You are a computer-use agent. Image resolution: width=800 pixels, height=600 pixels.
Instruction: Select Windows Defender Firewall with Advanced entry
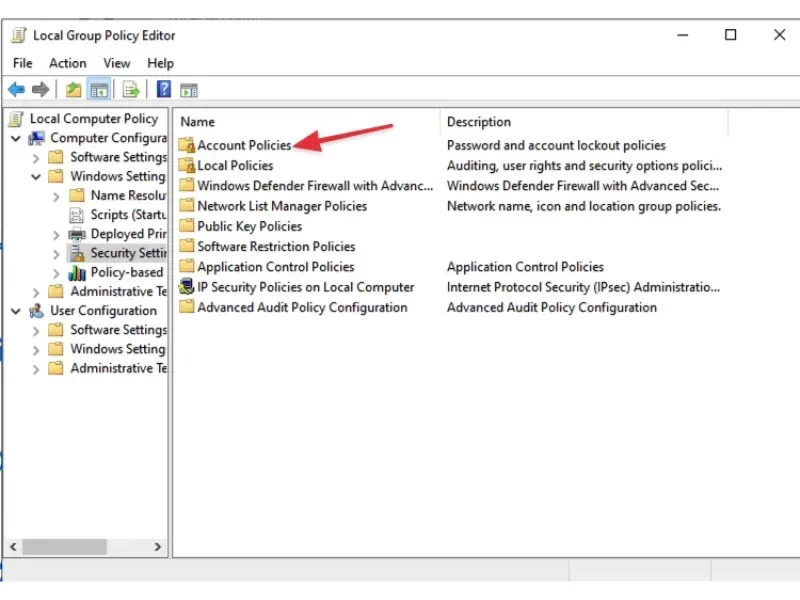315,186
